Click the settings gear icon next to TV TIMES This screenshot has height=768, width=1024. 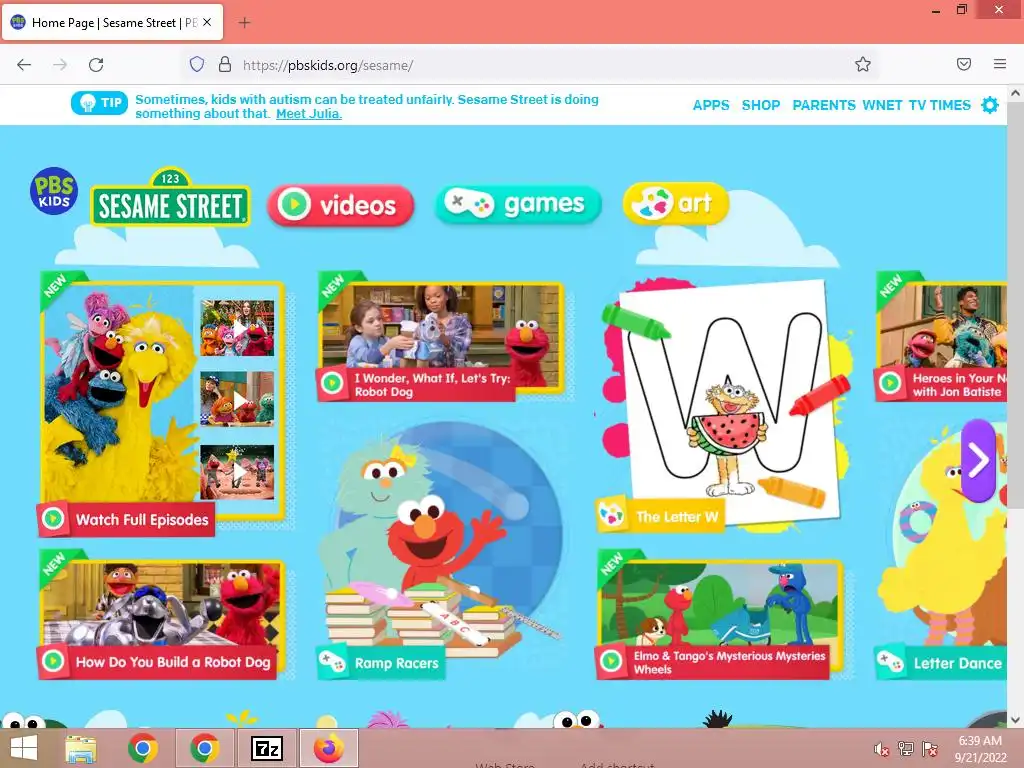[990, 105]
